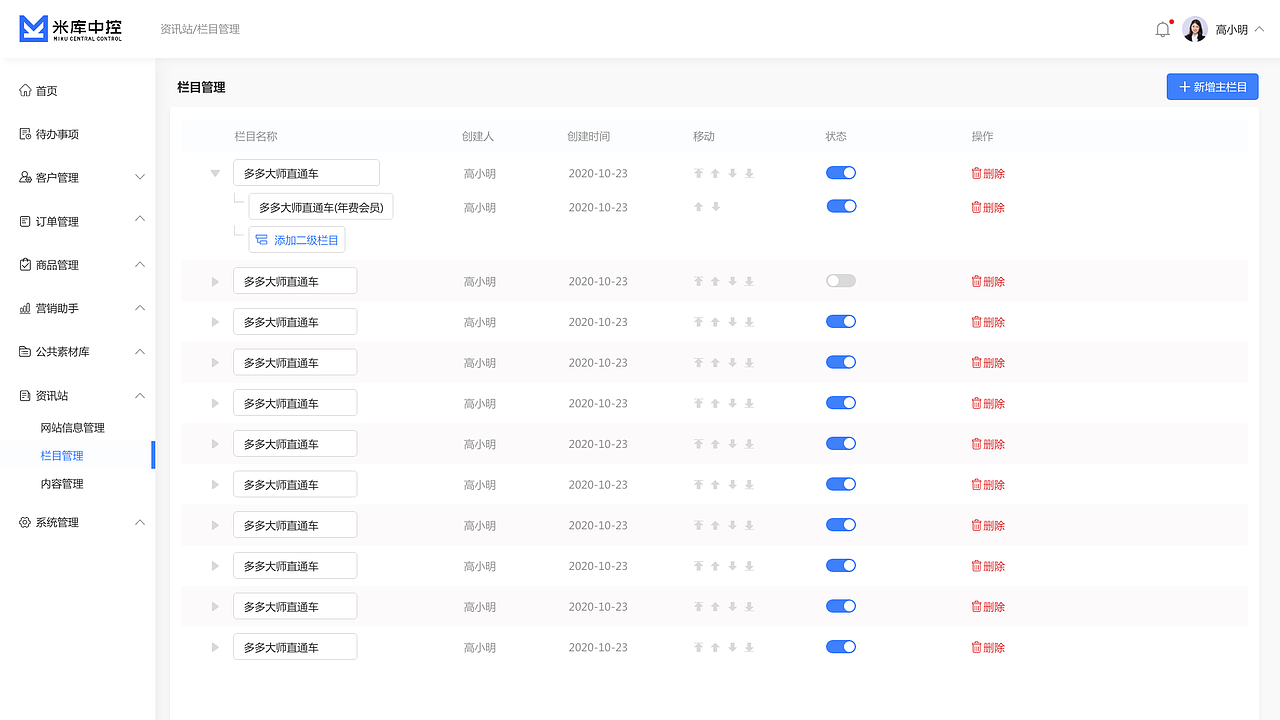This screenshot has width=1280, height=720.
Task: Move first 多多大师直通车 row to top
Action: tap(699, 174)
